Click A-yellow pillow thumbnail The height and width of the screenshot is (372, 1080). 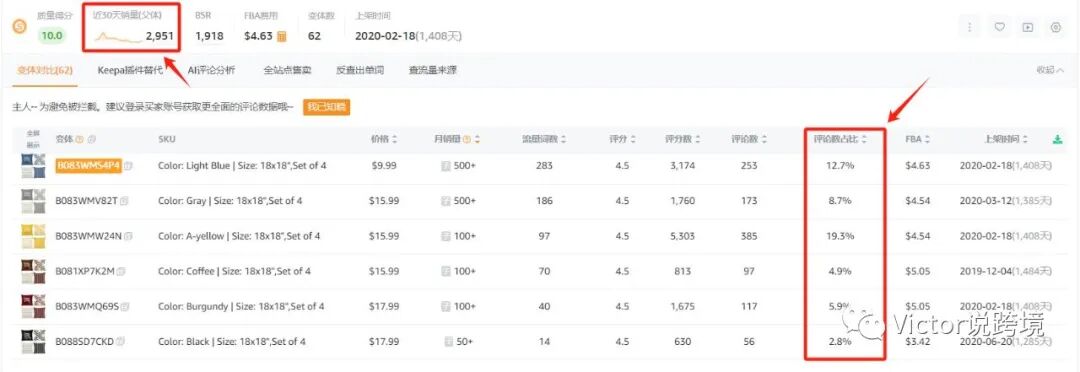click(x=33, y=237)
